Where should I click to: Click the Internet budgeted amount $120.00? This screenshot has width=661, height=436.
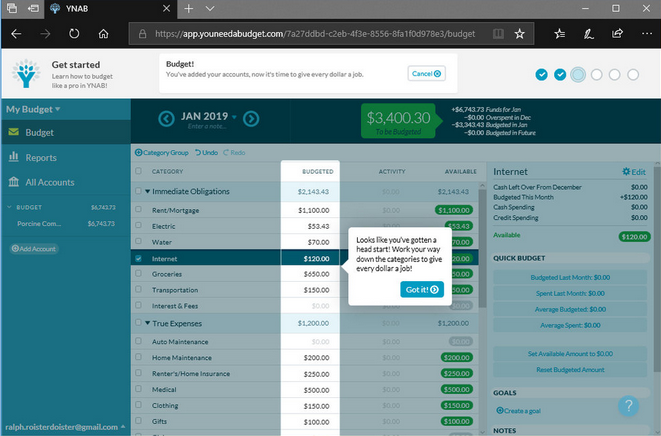point(316,258)
